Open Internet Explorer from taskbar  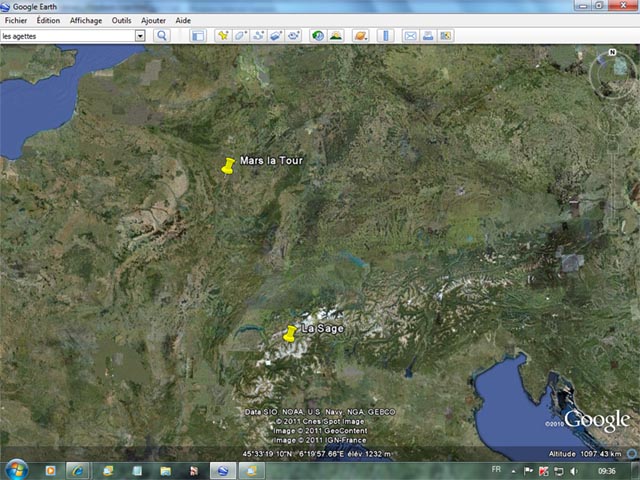[x=78, y=471]
